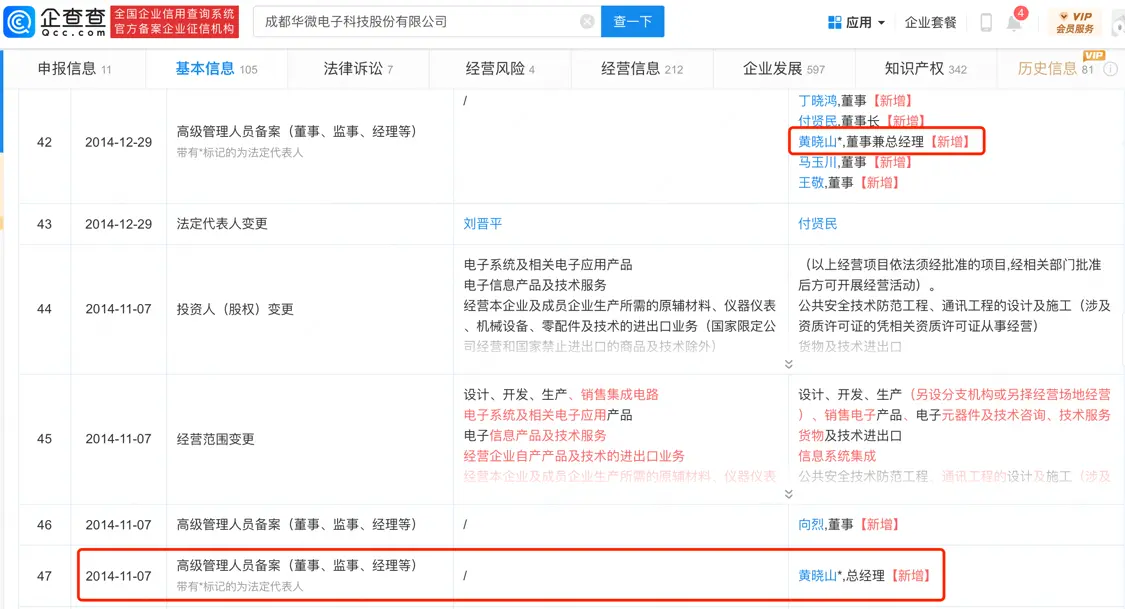Click date 2014-11-07 in row 44
This screenshot has height=609, width=1125.
point(118,309)
